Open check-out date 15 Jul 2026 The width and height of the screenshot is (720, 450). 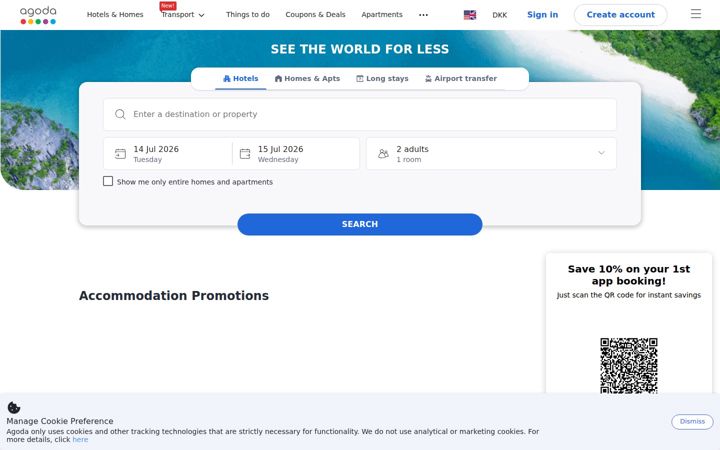(296, 154)
